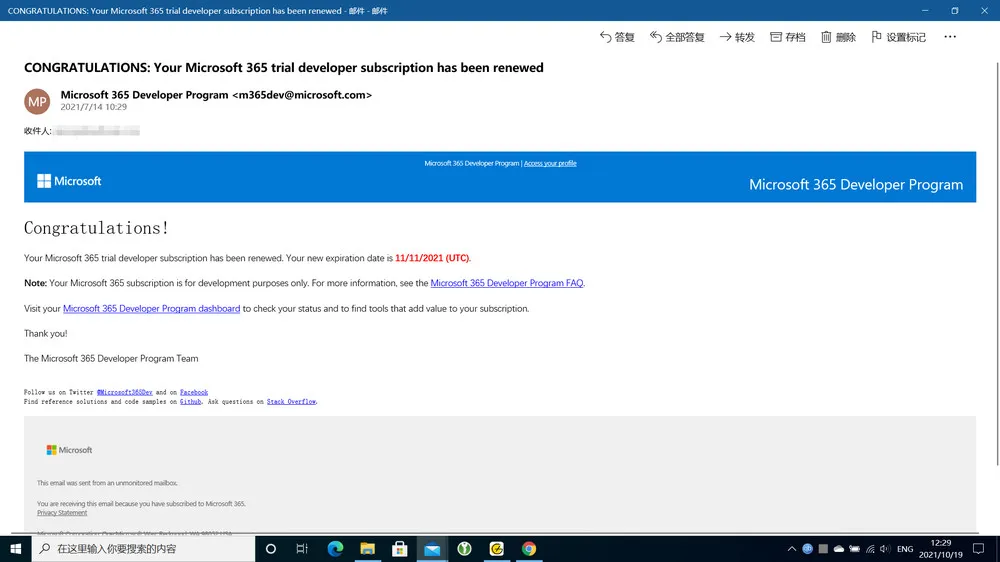Open Microsoft 365 Developer Program dashboard link
Viewport: 1000px width, 562px height.
[x=151, y=309]
